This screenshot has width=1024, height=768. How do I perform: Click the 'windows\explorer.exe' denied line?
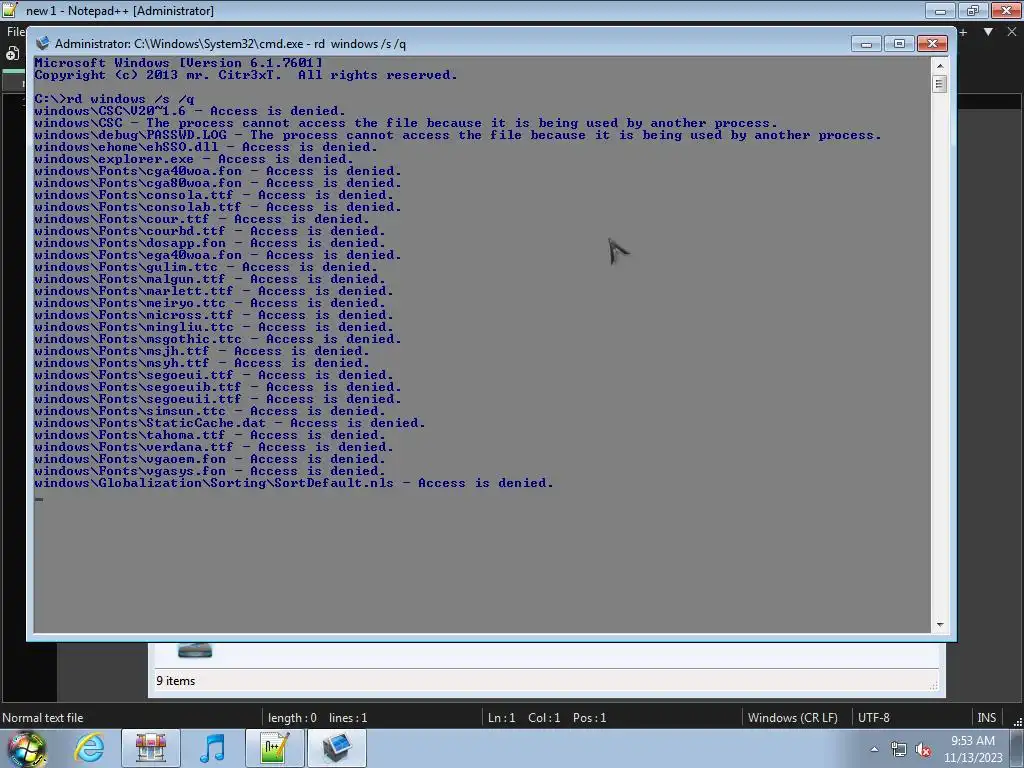[194, 159]
